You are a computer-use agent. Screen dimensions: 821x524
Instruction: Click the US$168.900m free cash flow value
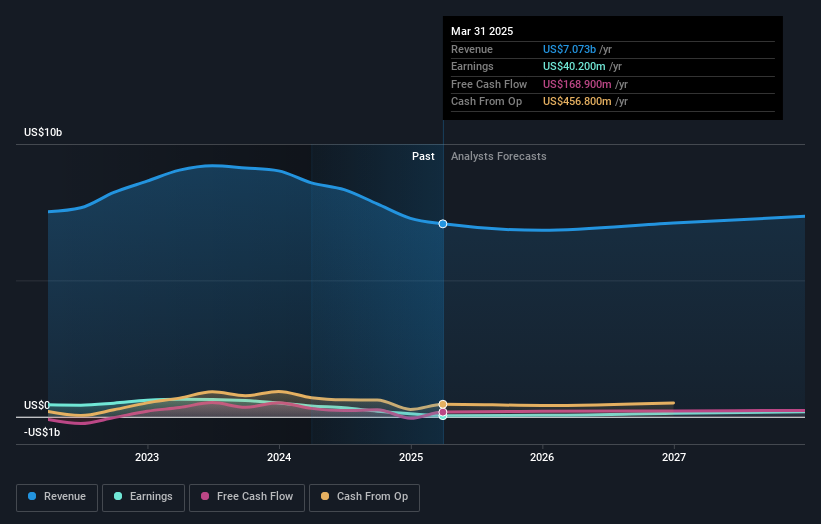click(x=577, y=84)
